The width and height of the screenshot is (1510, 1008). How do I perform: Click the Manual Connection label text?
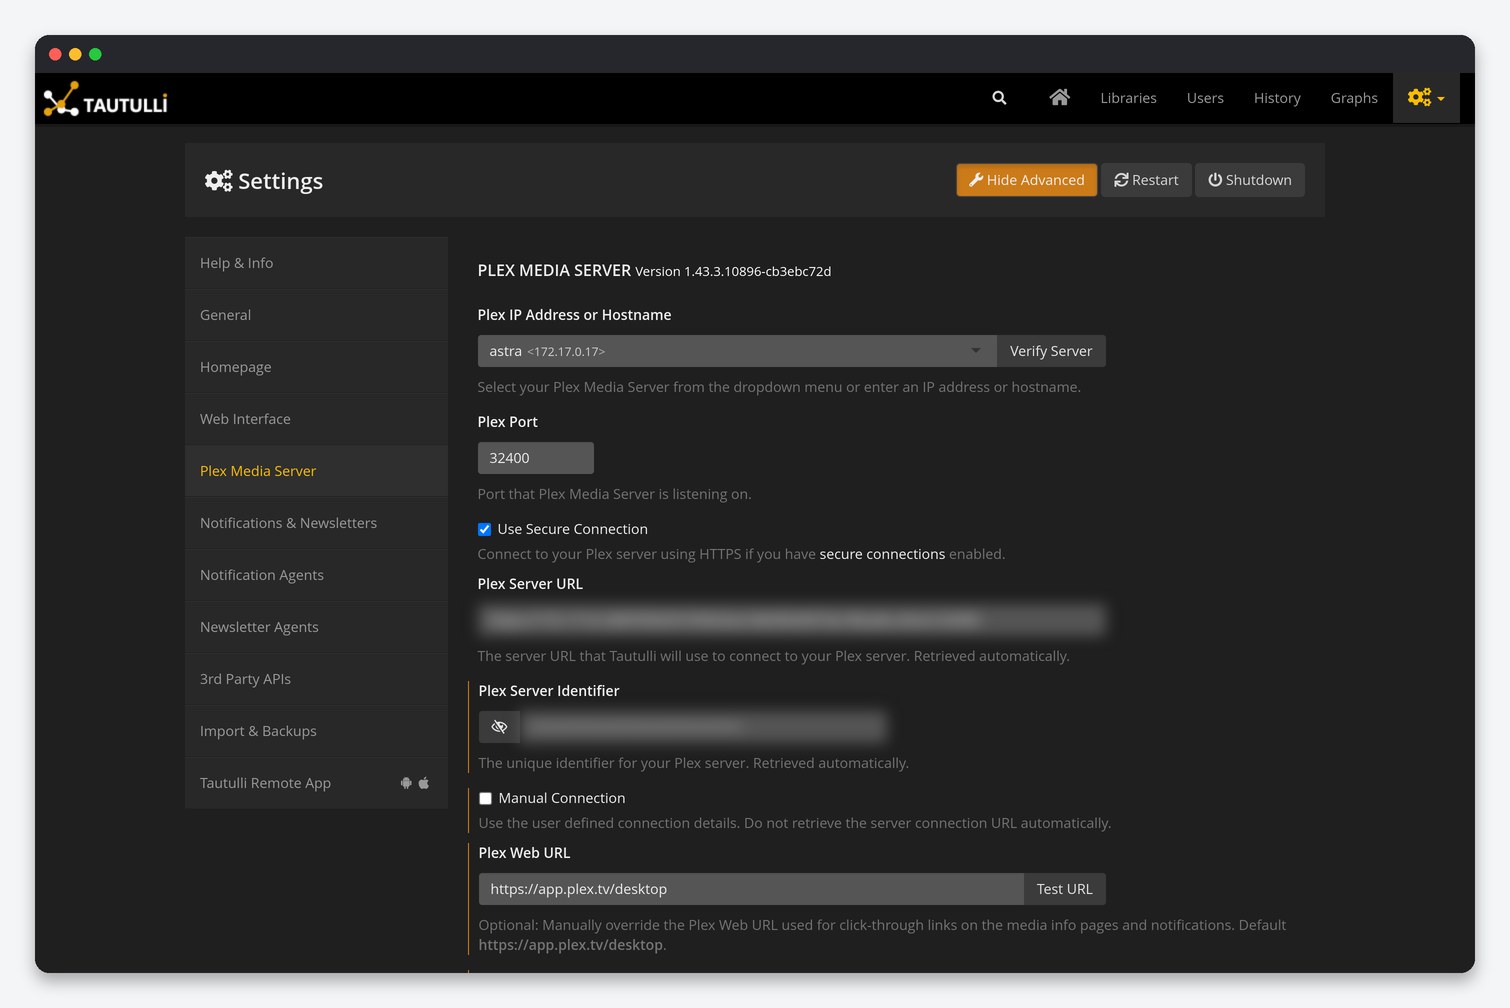point(562,798)
